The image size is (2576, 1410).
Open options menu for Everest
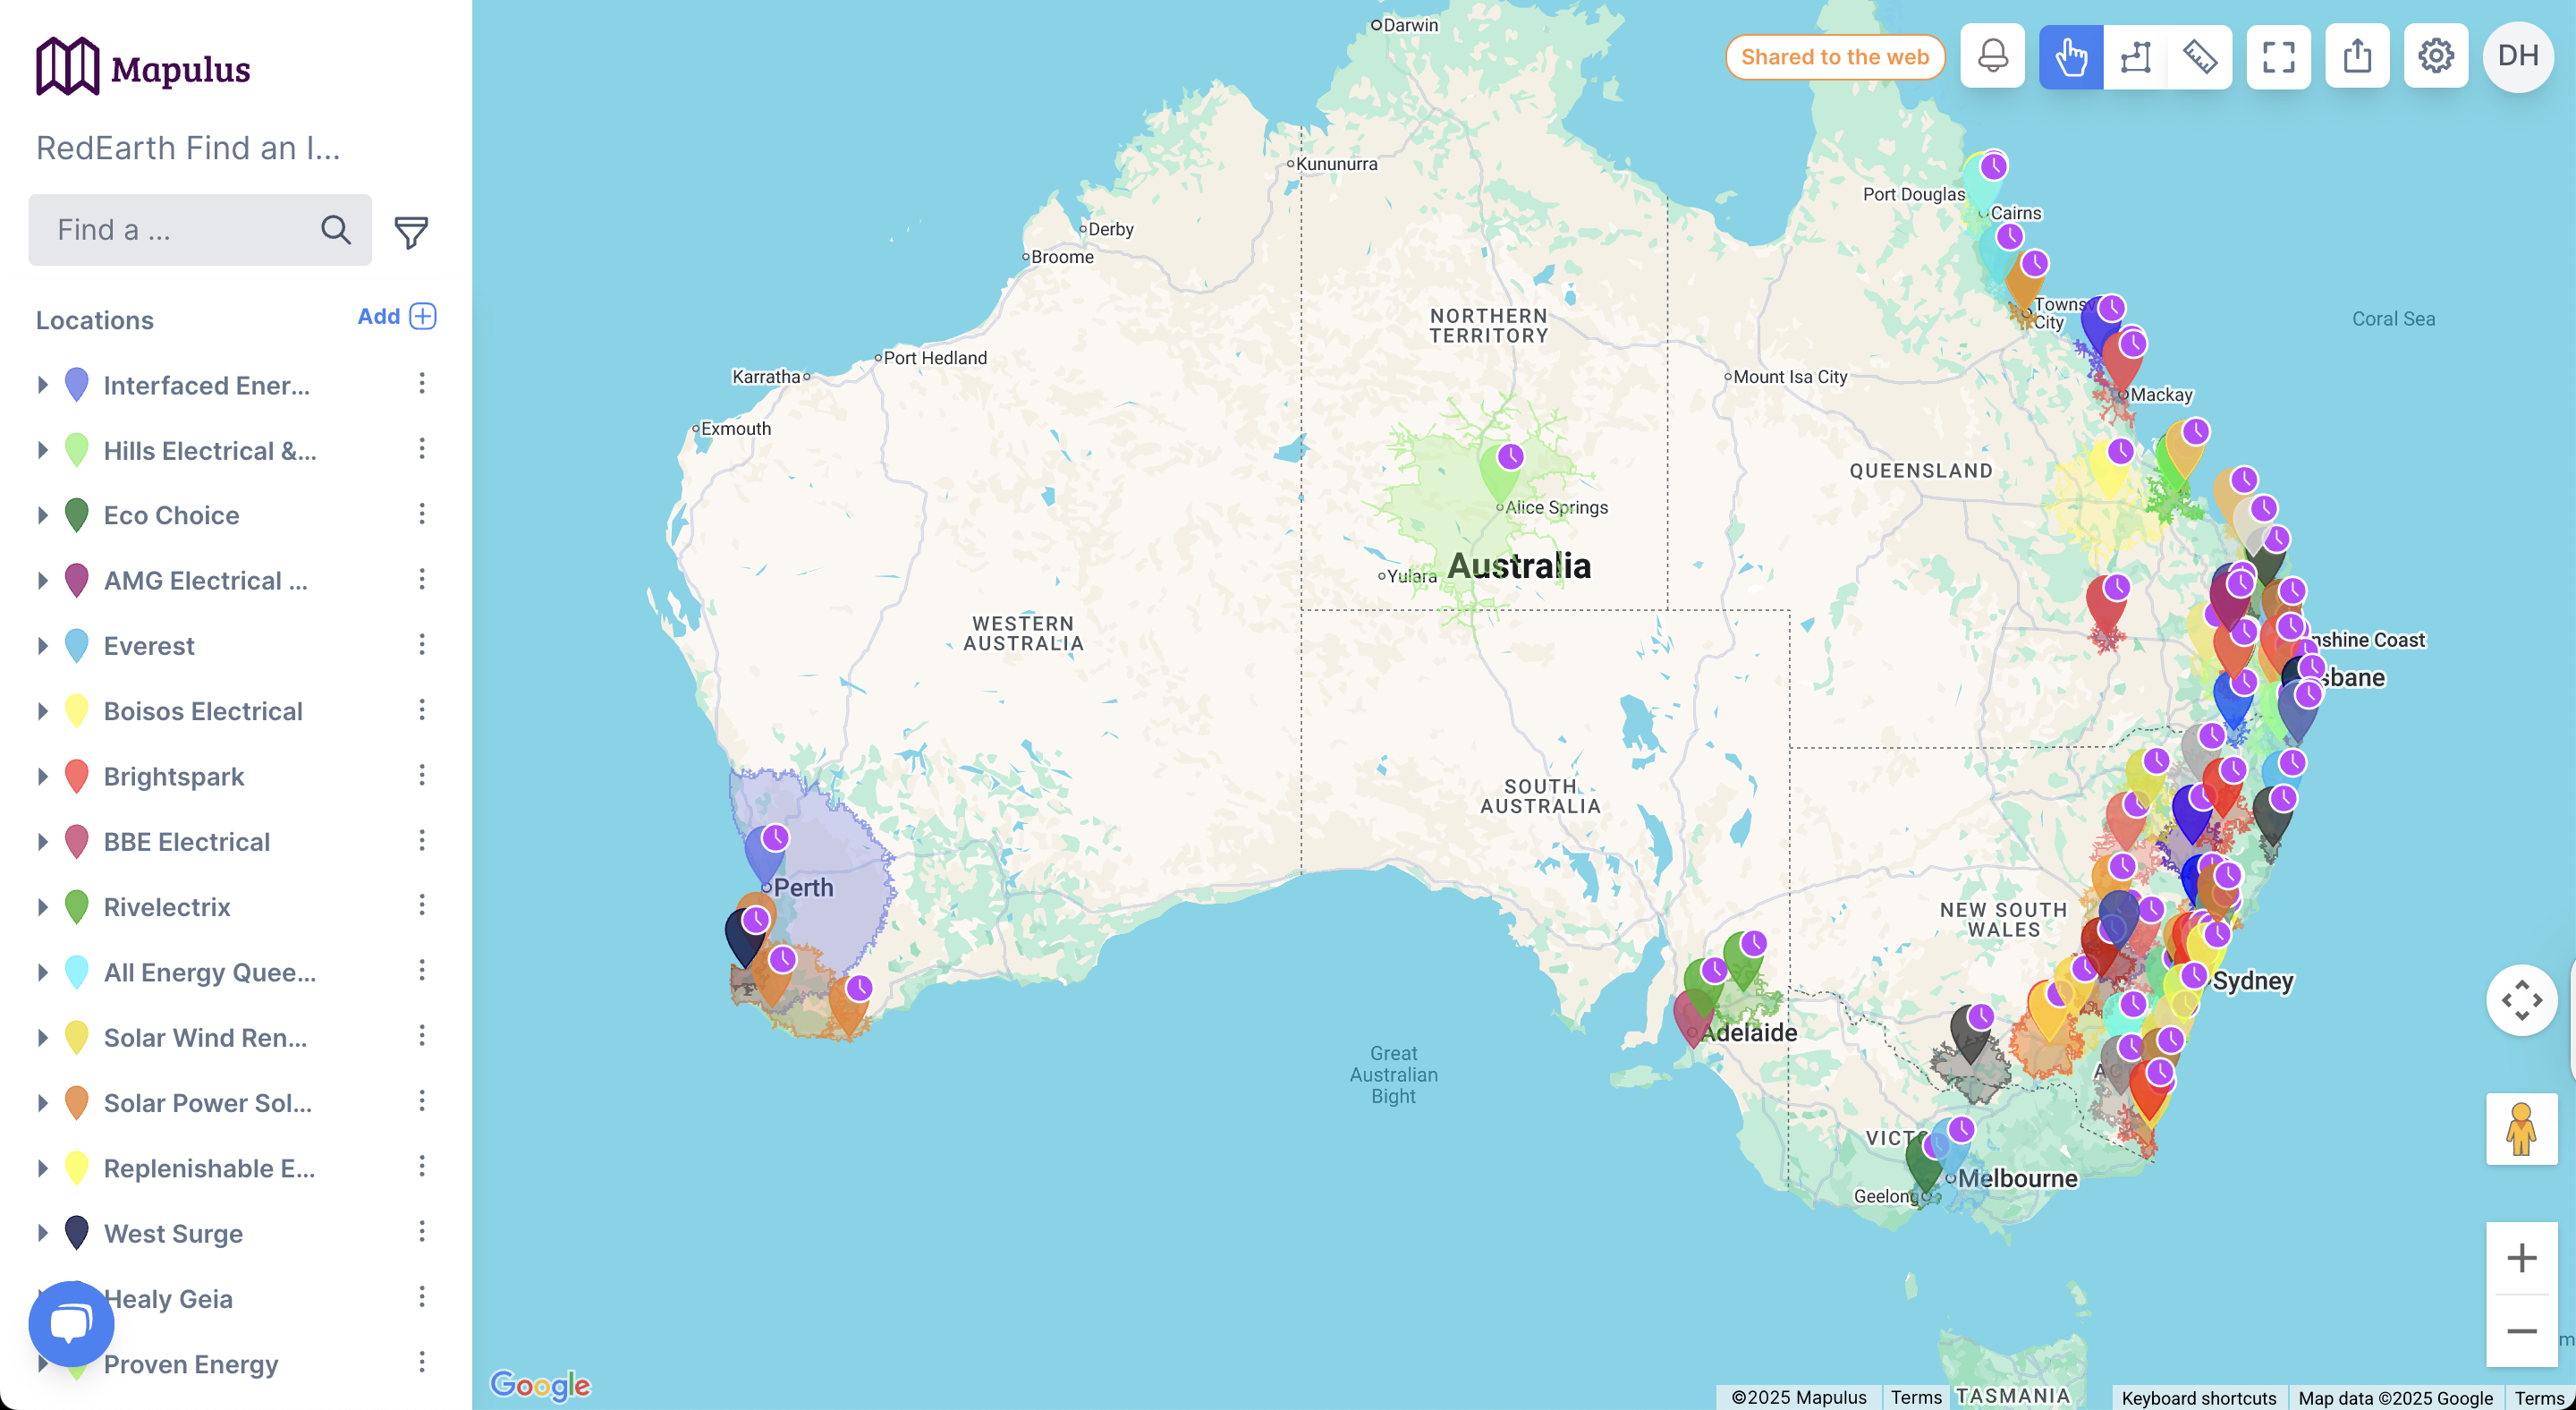(x=422, y=645)
